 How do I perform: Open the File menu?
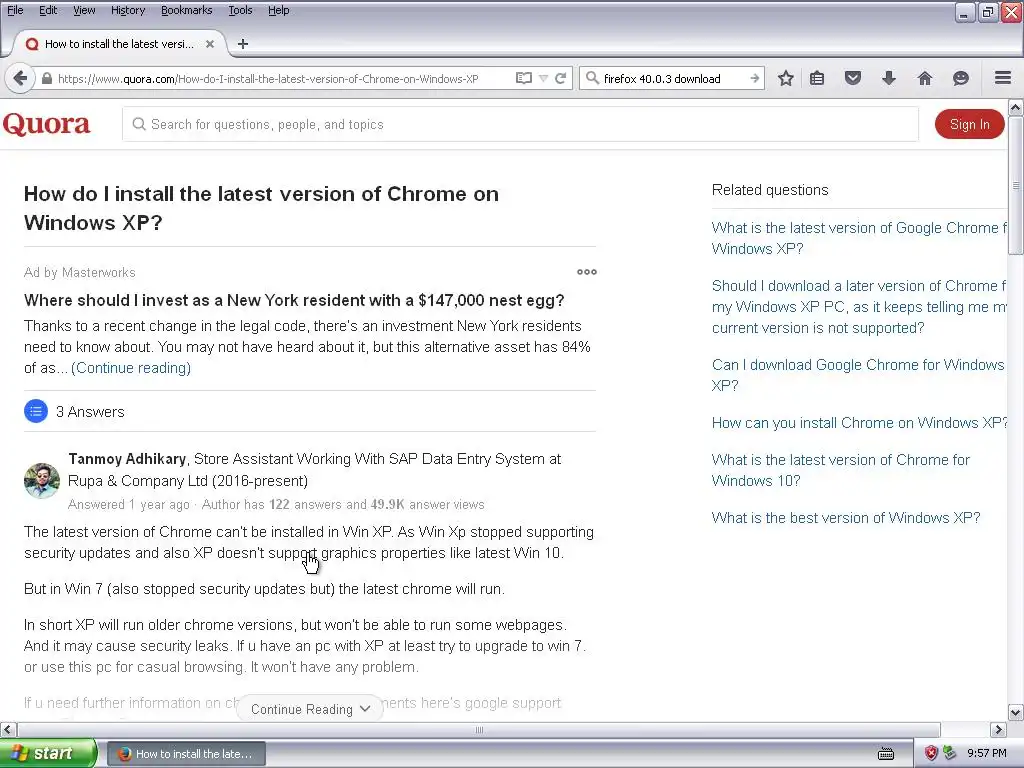coord(15,10)
